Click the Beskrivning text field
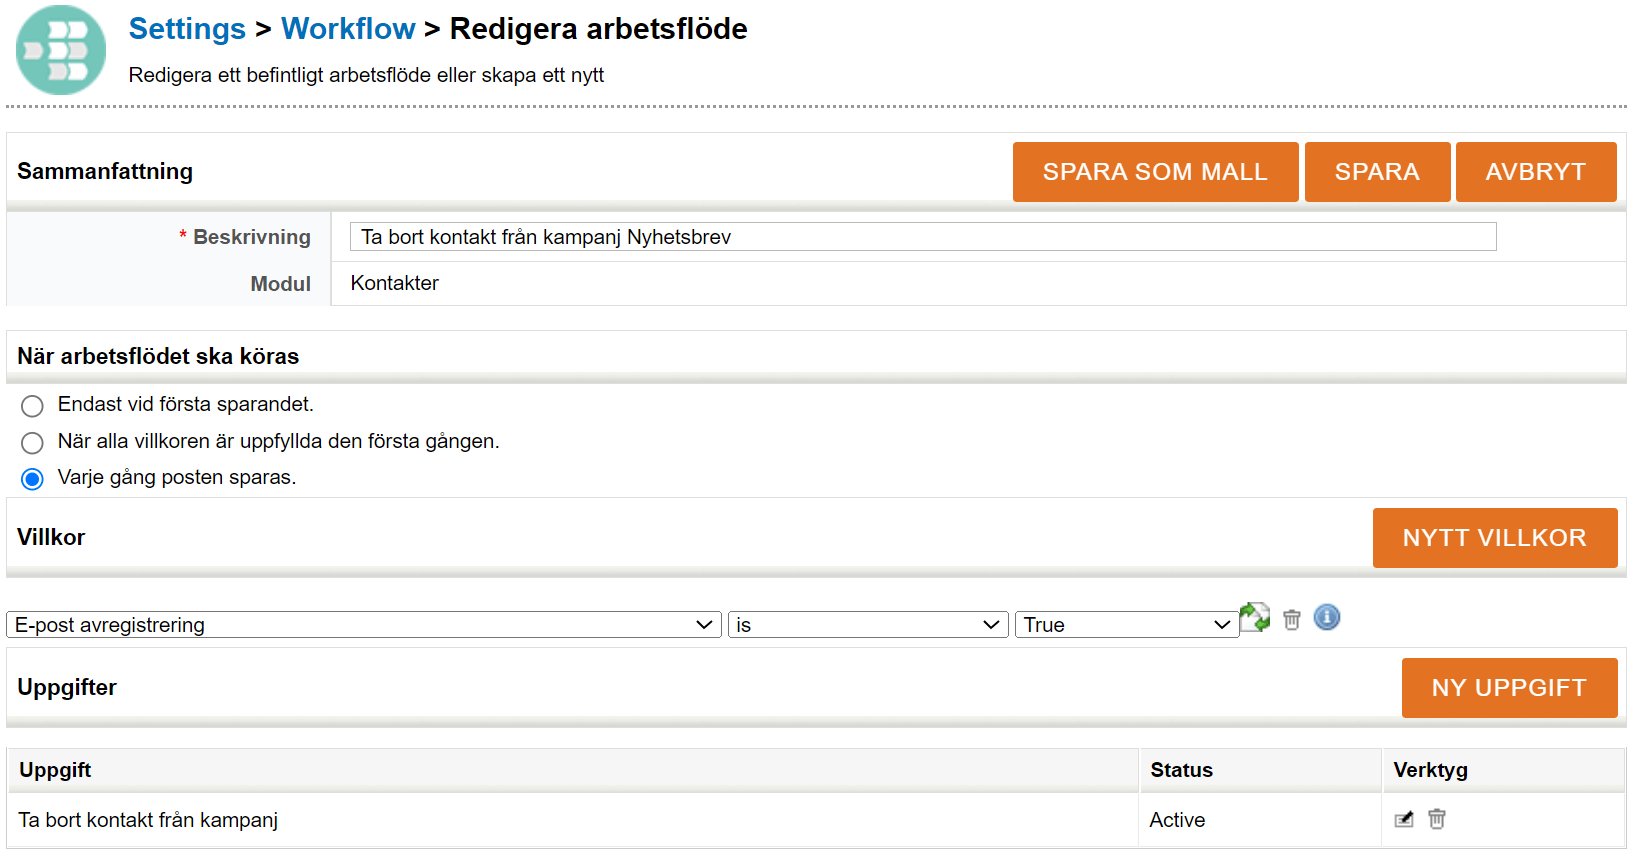Image resolution: width=1632 pixels, height=852 pixels. 922,237
